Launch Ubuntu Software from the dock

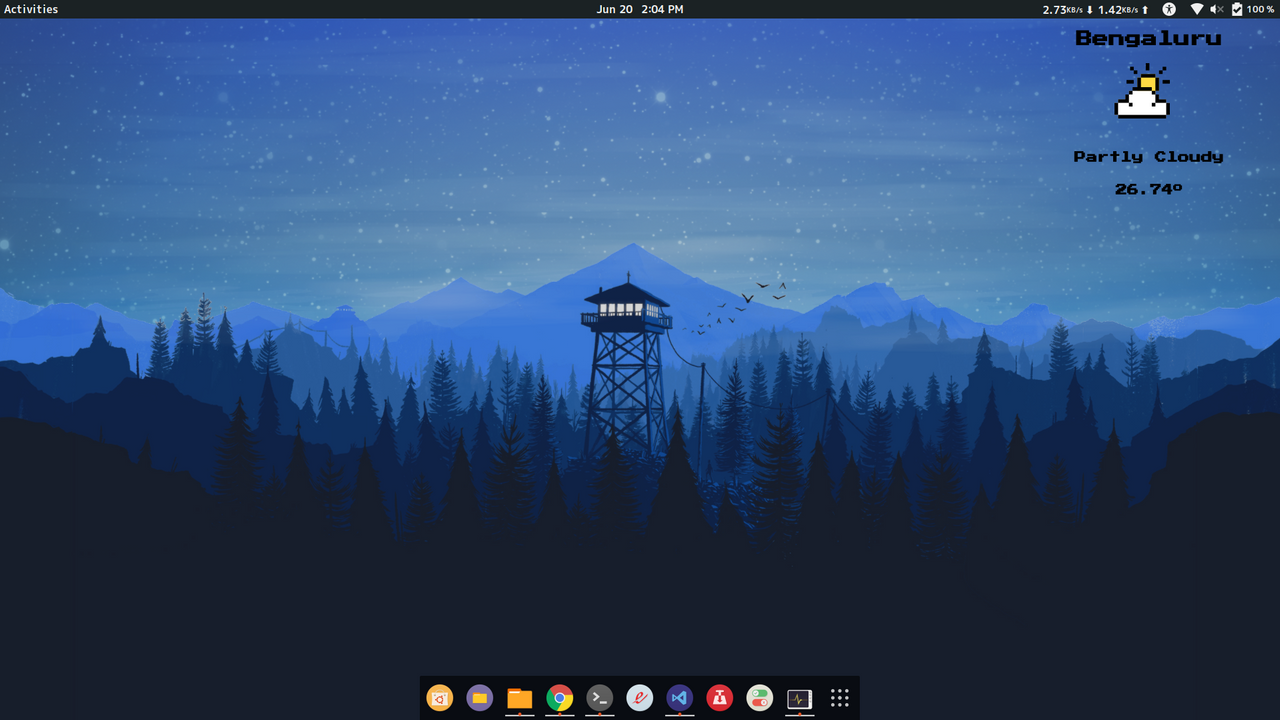coord(440,698)
